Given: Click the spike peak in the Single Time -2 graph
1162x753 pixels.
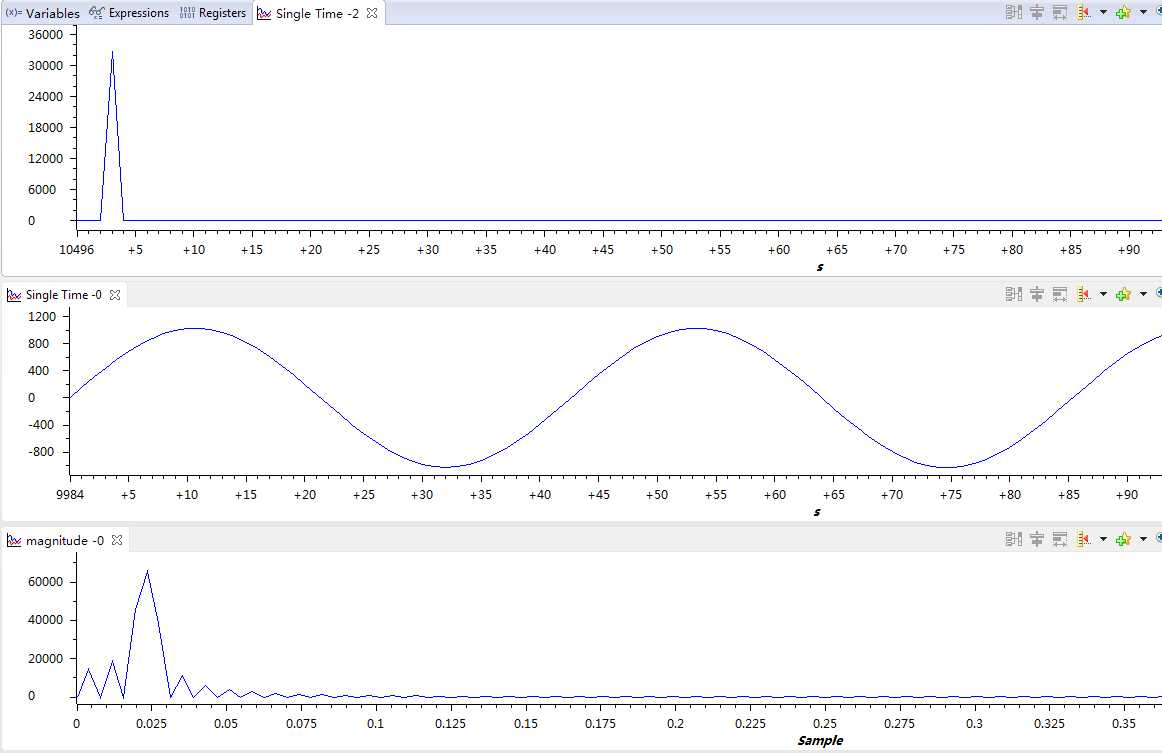Looking at the screenshot, I should pyautogui.click(x=112, y=53).
